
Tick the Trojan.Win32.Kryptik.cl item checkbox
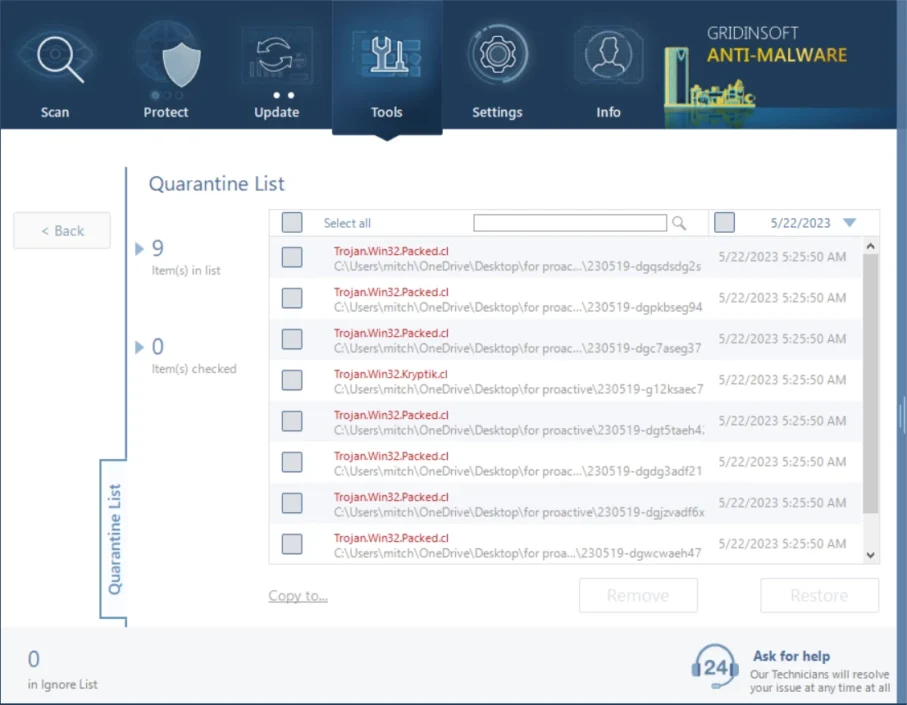(x=292, y=380)
